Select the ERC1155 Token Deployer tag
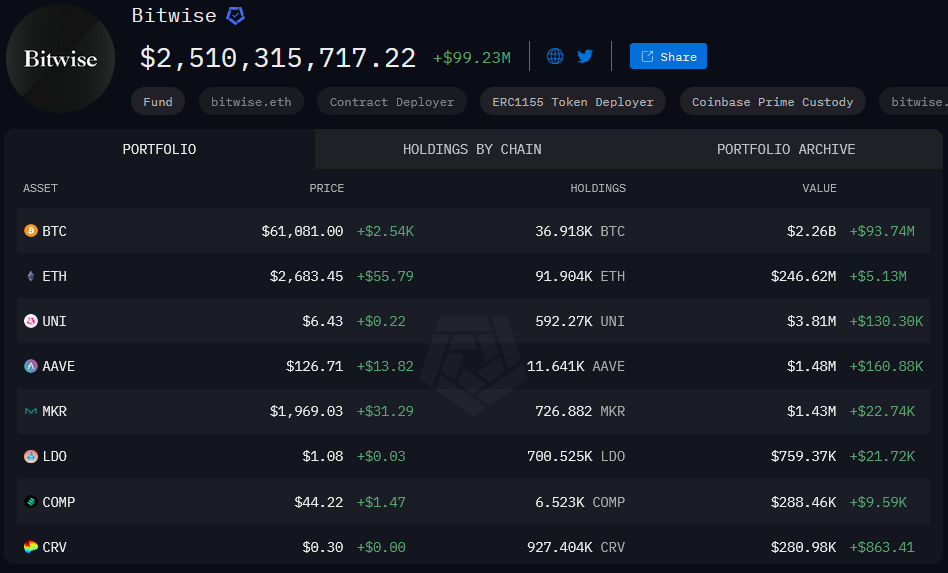This screenshot has height=573, width=948. [573, 102]
